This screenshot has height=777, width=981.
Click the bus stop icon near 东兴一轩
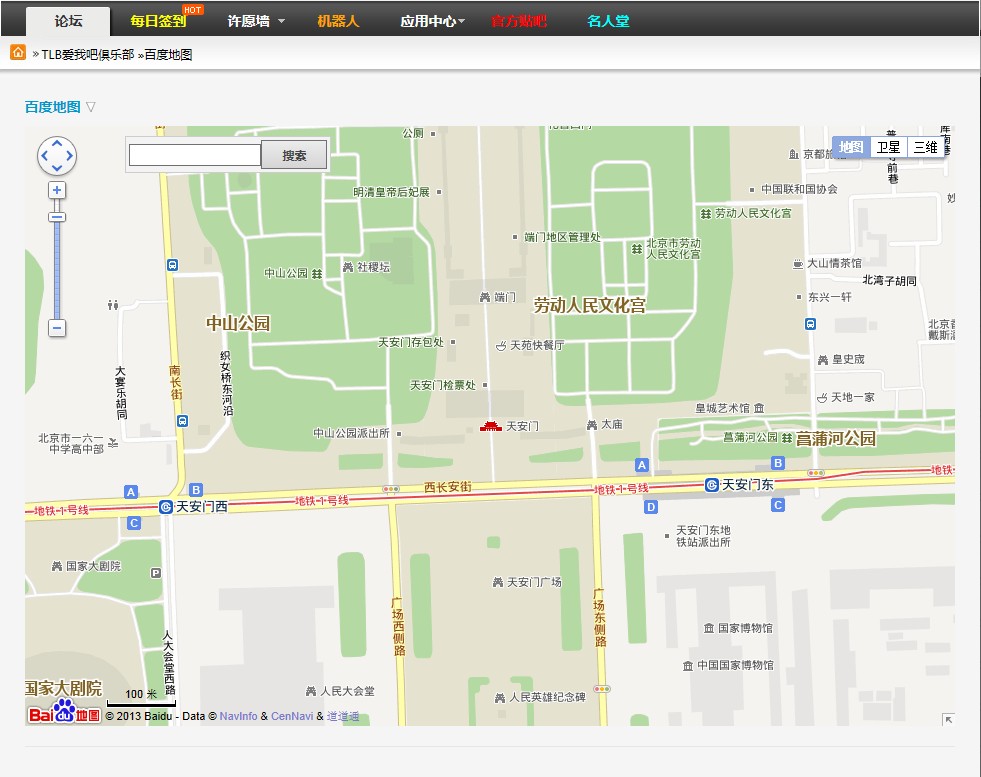[x=810, y=324]
